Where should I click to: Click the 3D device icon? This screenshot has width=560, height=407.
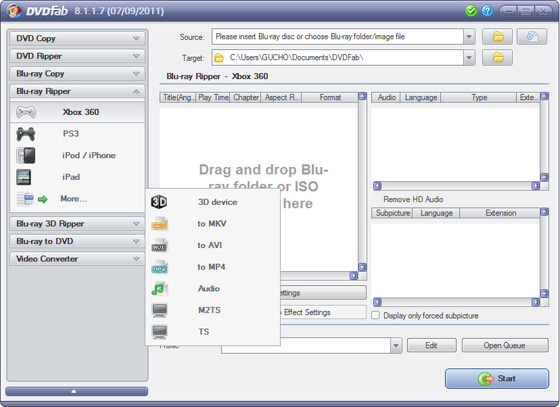[159, 202]
